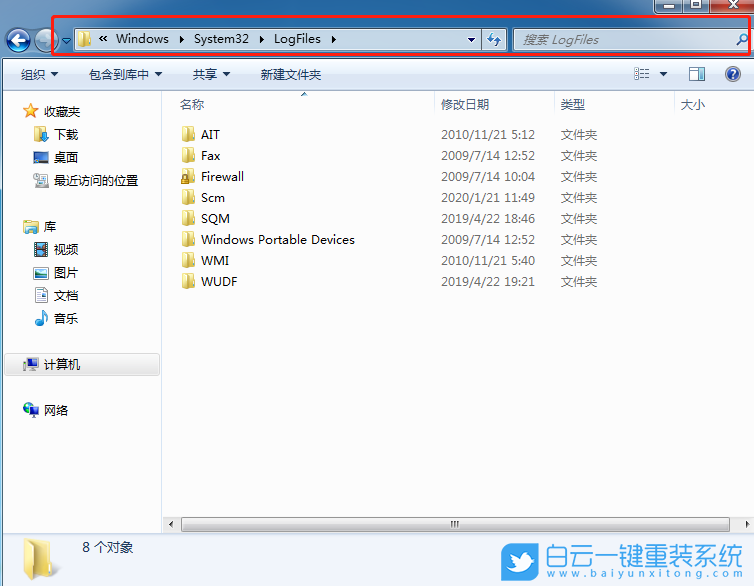Screen dimensions: 754x586
Task: Click the Forward navigation arrow button
Action: point(46,40)
